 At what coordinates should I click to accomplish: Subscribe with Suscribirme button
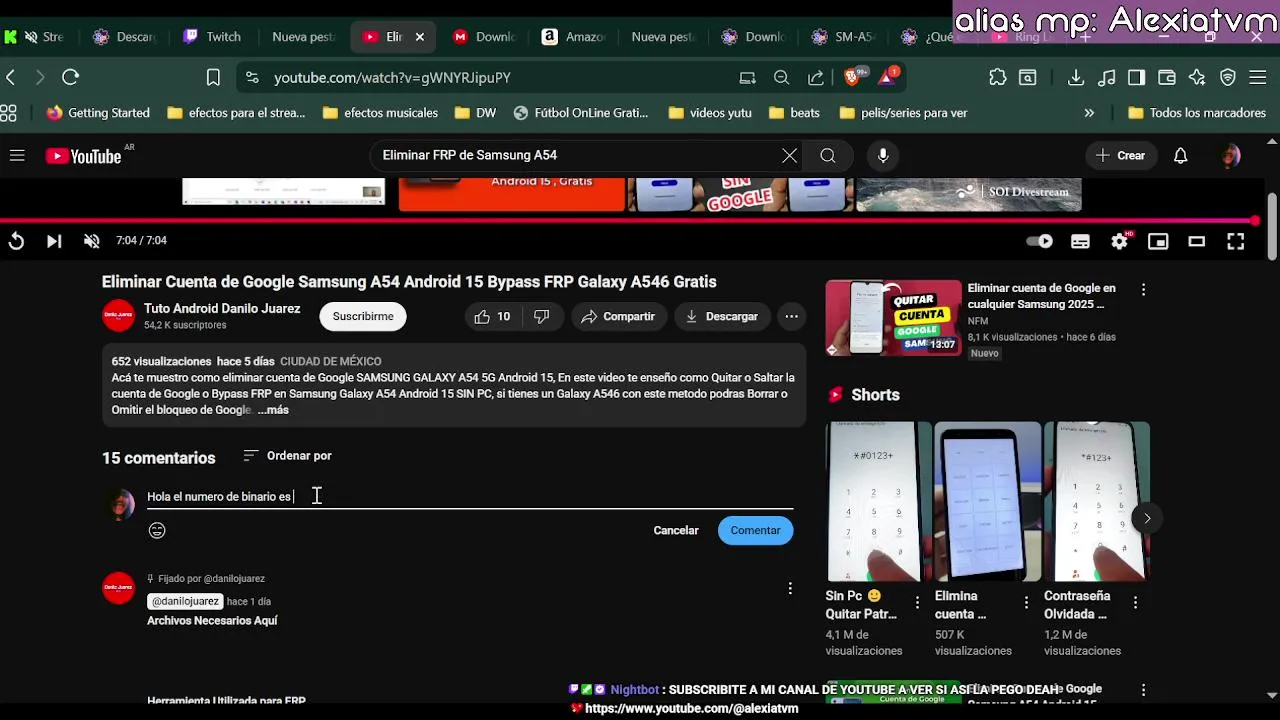click(x=363, y=316)
